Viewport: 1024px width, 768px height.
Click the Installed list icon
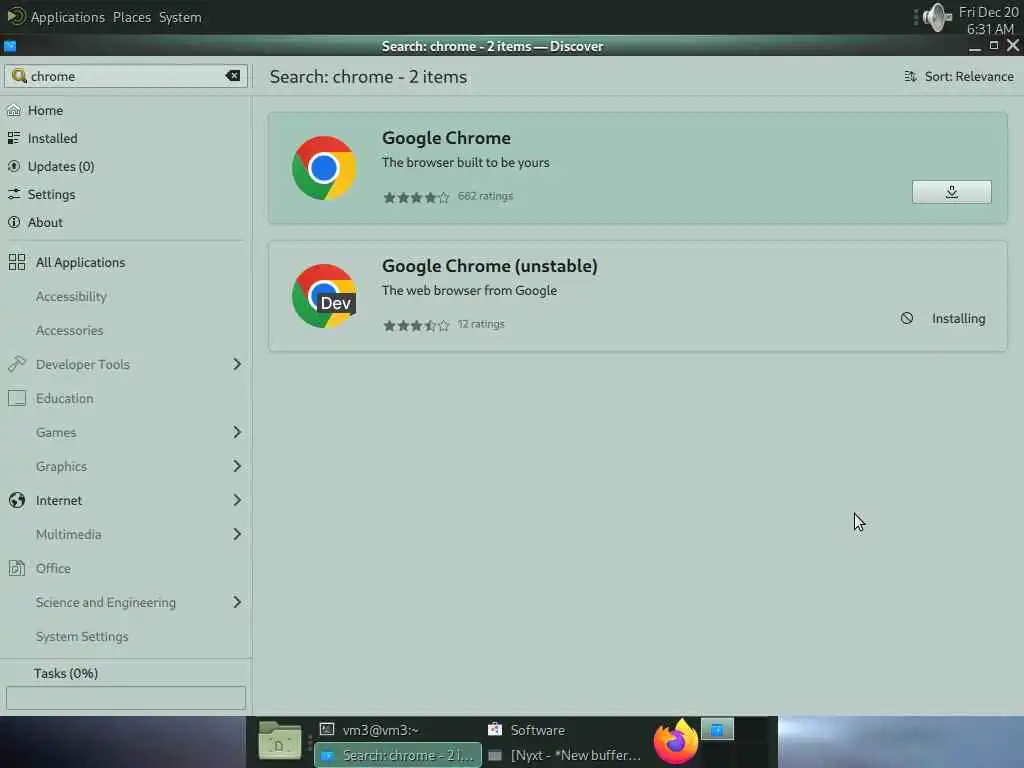pyautogui.click(x=14, y=138)
